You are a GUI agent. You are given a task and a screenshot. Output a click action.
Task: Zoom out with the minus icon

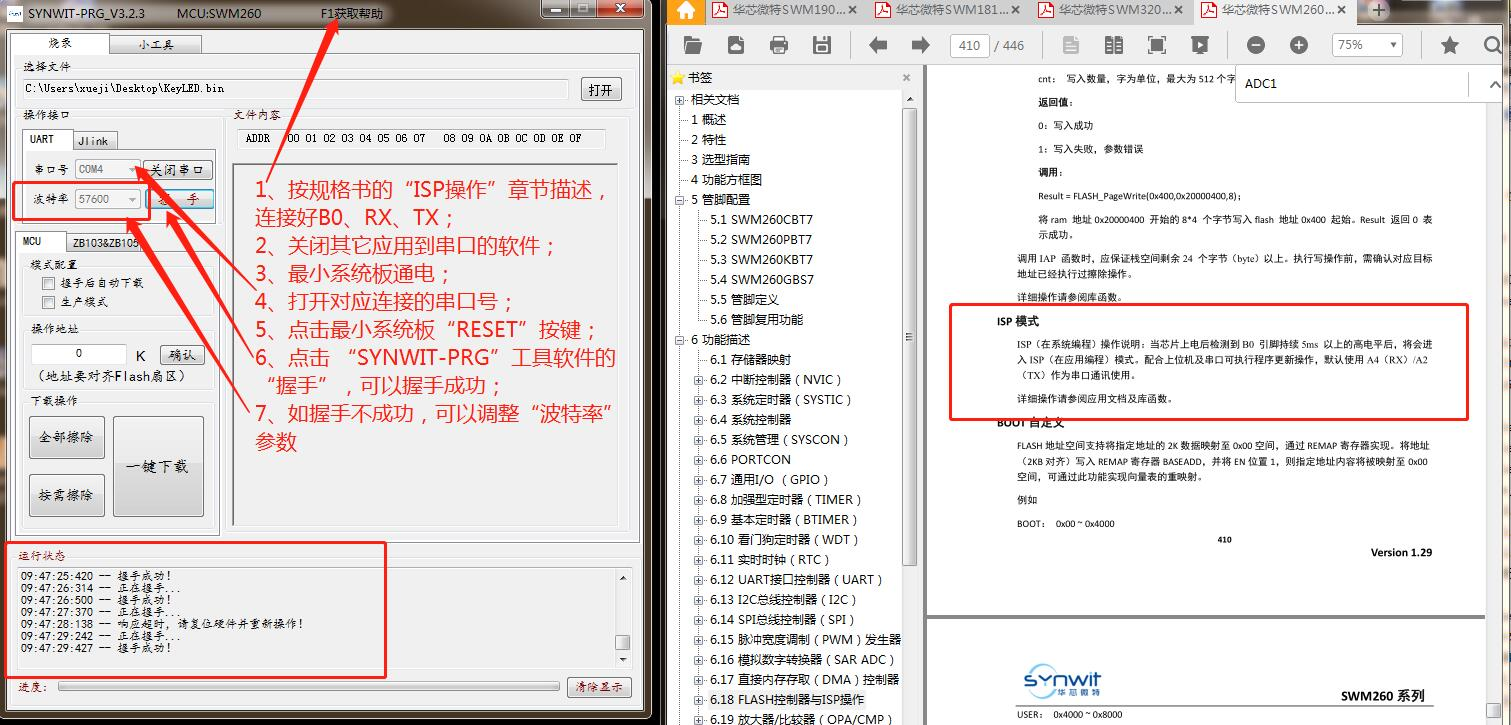coord(1256,45)
